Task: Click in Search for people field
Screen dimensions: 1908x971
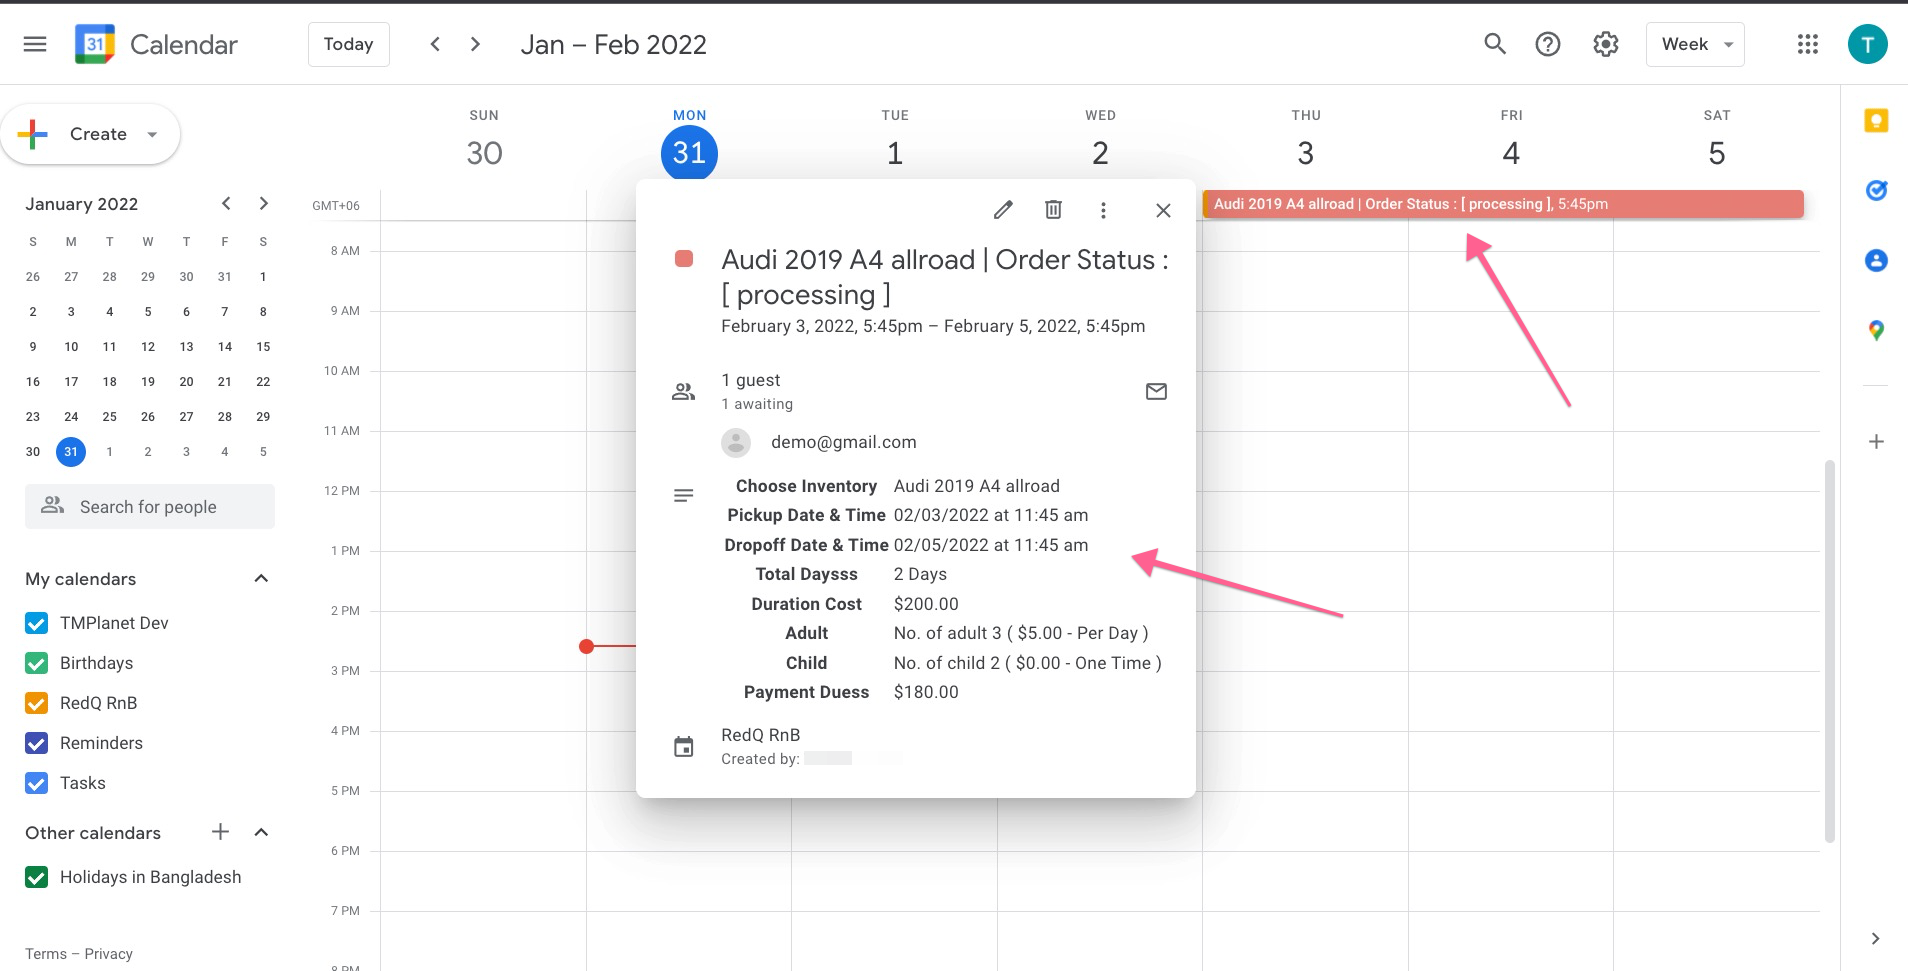Action: coord(150,507)
